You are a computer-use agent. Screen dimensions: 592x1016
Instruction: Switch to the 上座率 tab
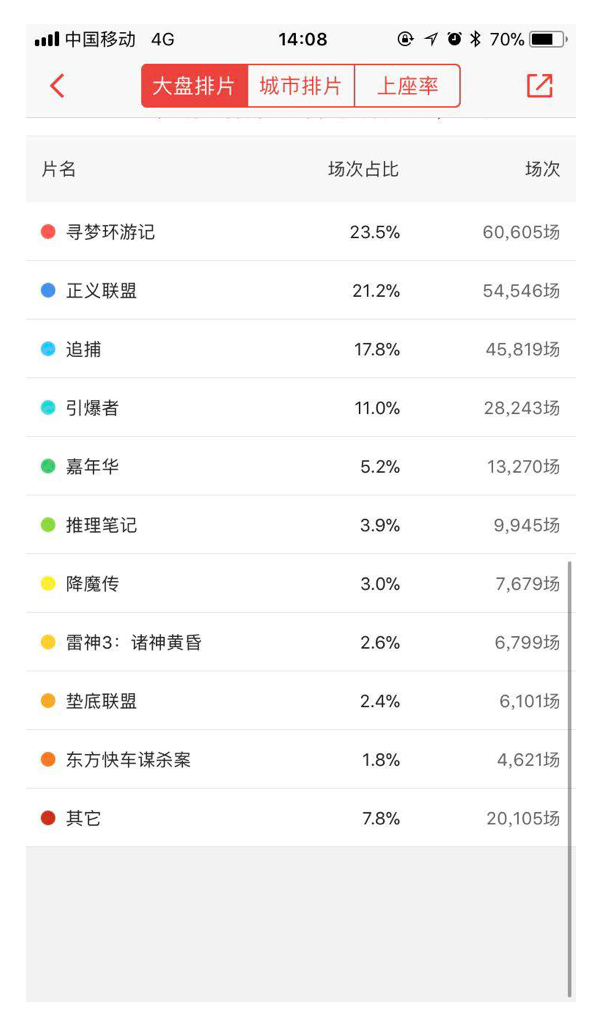click(x=407, y=86)
